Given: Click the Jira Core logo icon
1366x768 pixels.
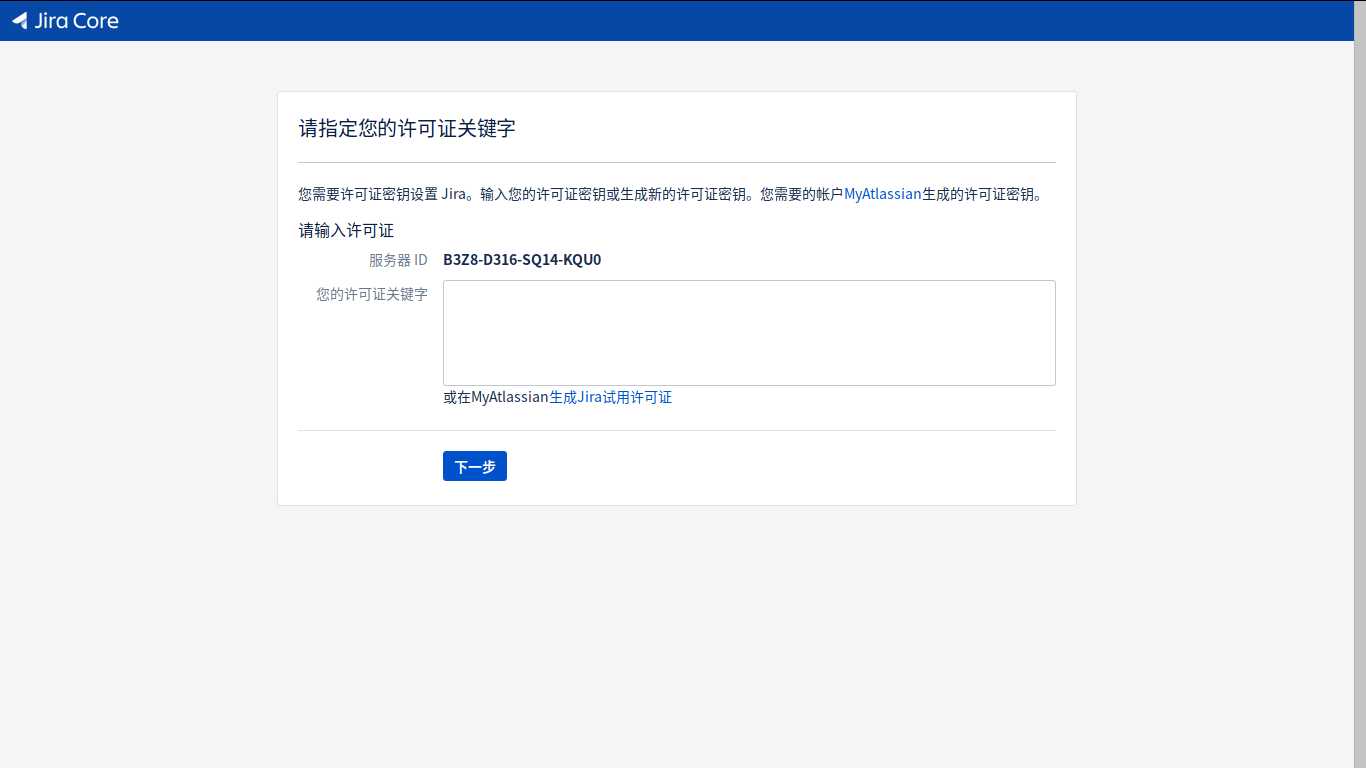Looking at the screenshot, I should pyautogui.click(x=20, y=20).
